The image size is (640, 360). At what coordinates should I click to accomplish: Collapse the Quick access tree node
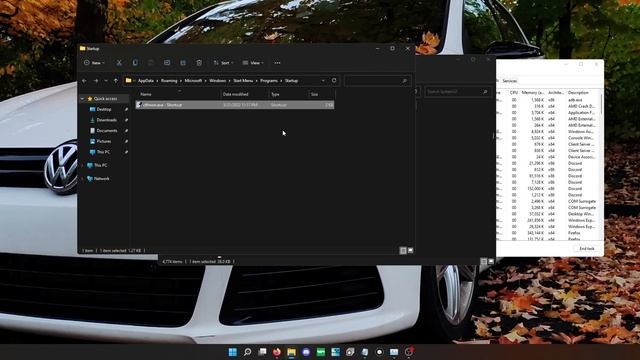click(82, 99)
